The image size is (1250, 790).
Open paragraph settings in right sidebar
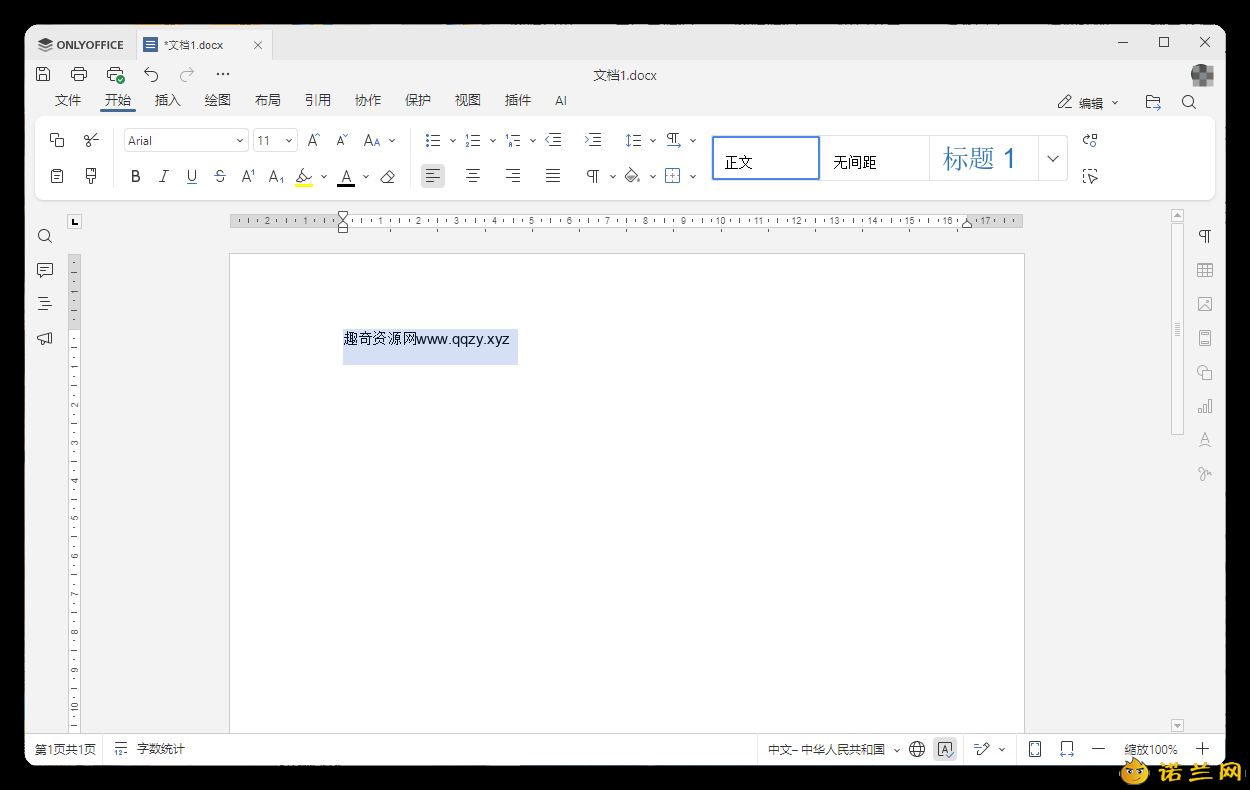[1205, 236]
